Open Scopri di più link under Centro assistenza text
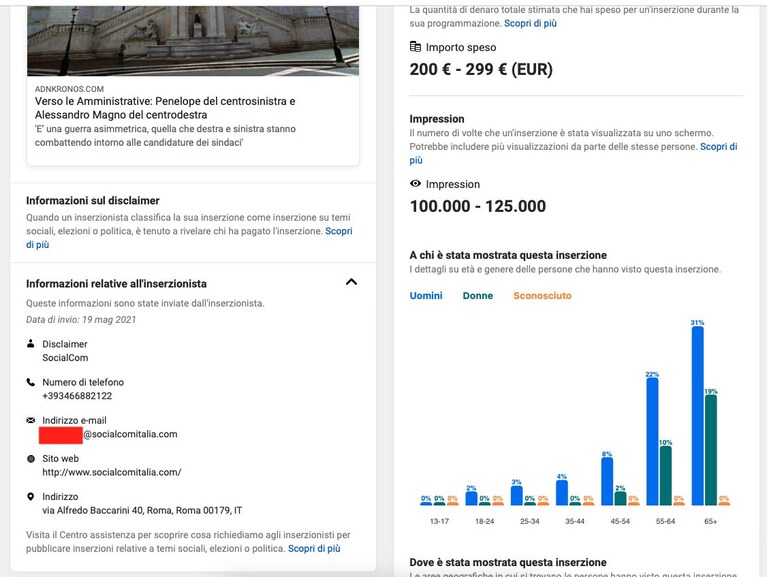767x577 pixels. pos(314,549)
